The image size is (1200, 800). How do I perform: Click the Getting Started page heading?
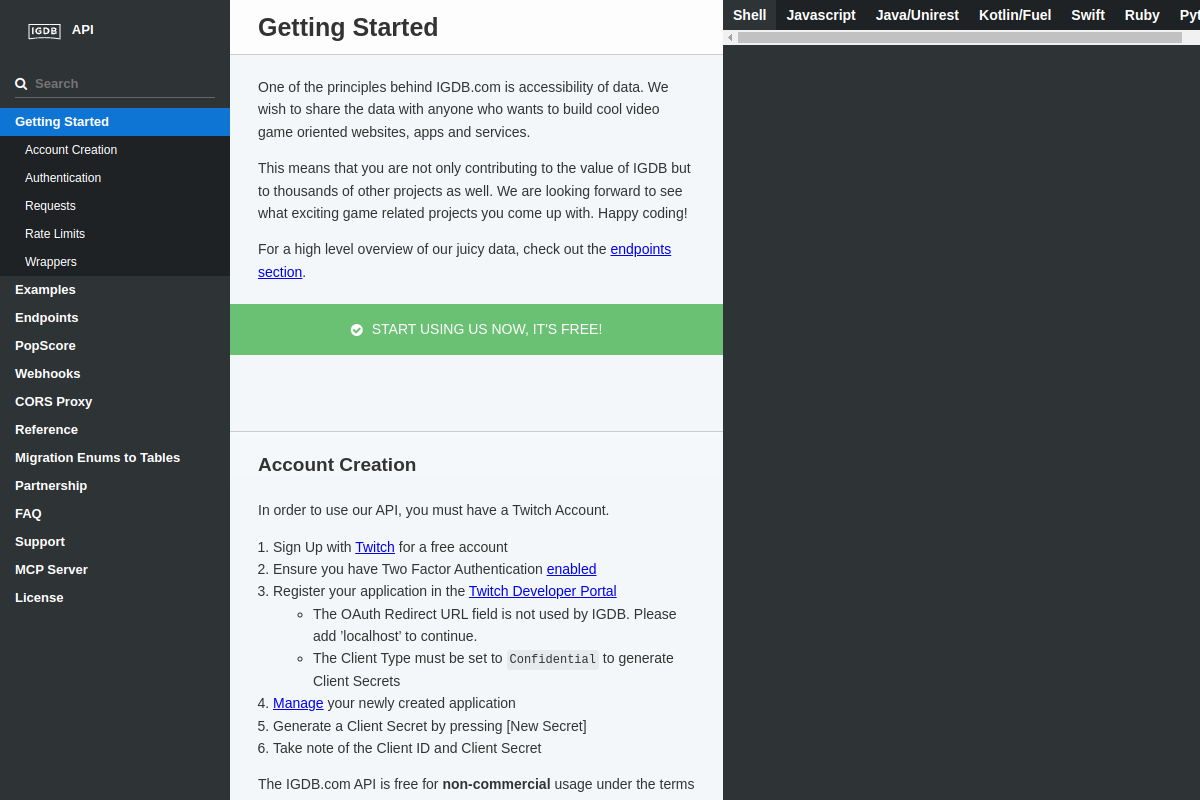tap(348, 27)
